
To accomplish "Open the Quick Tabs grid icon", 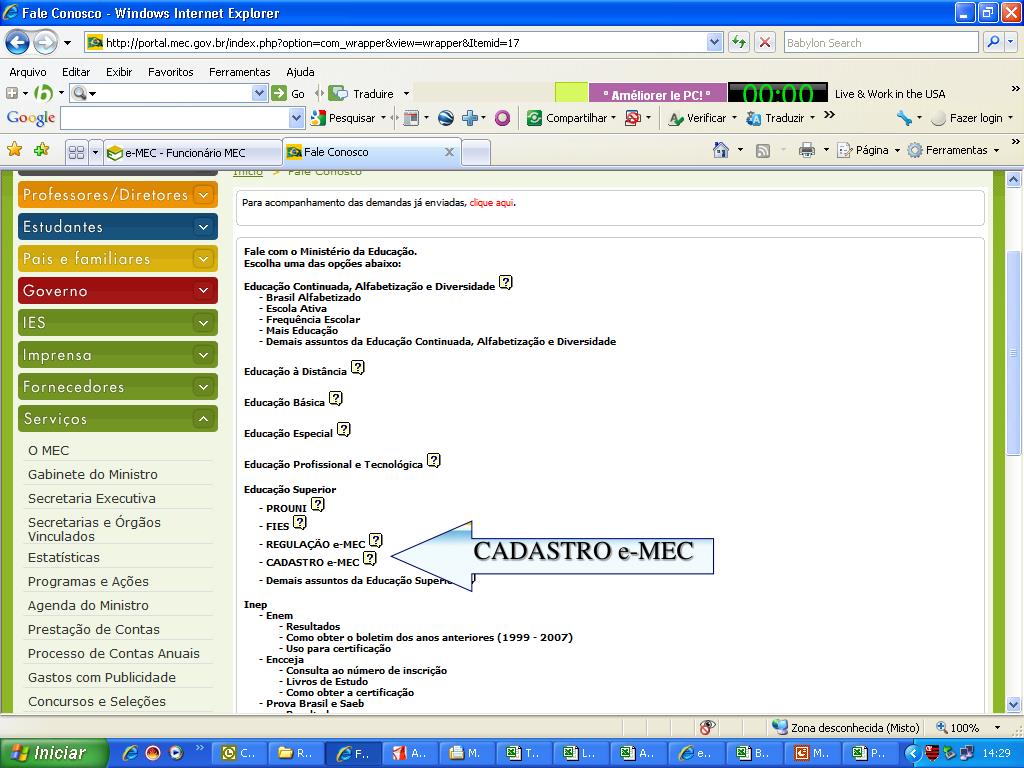I will tap(76, 152).
